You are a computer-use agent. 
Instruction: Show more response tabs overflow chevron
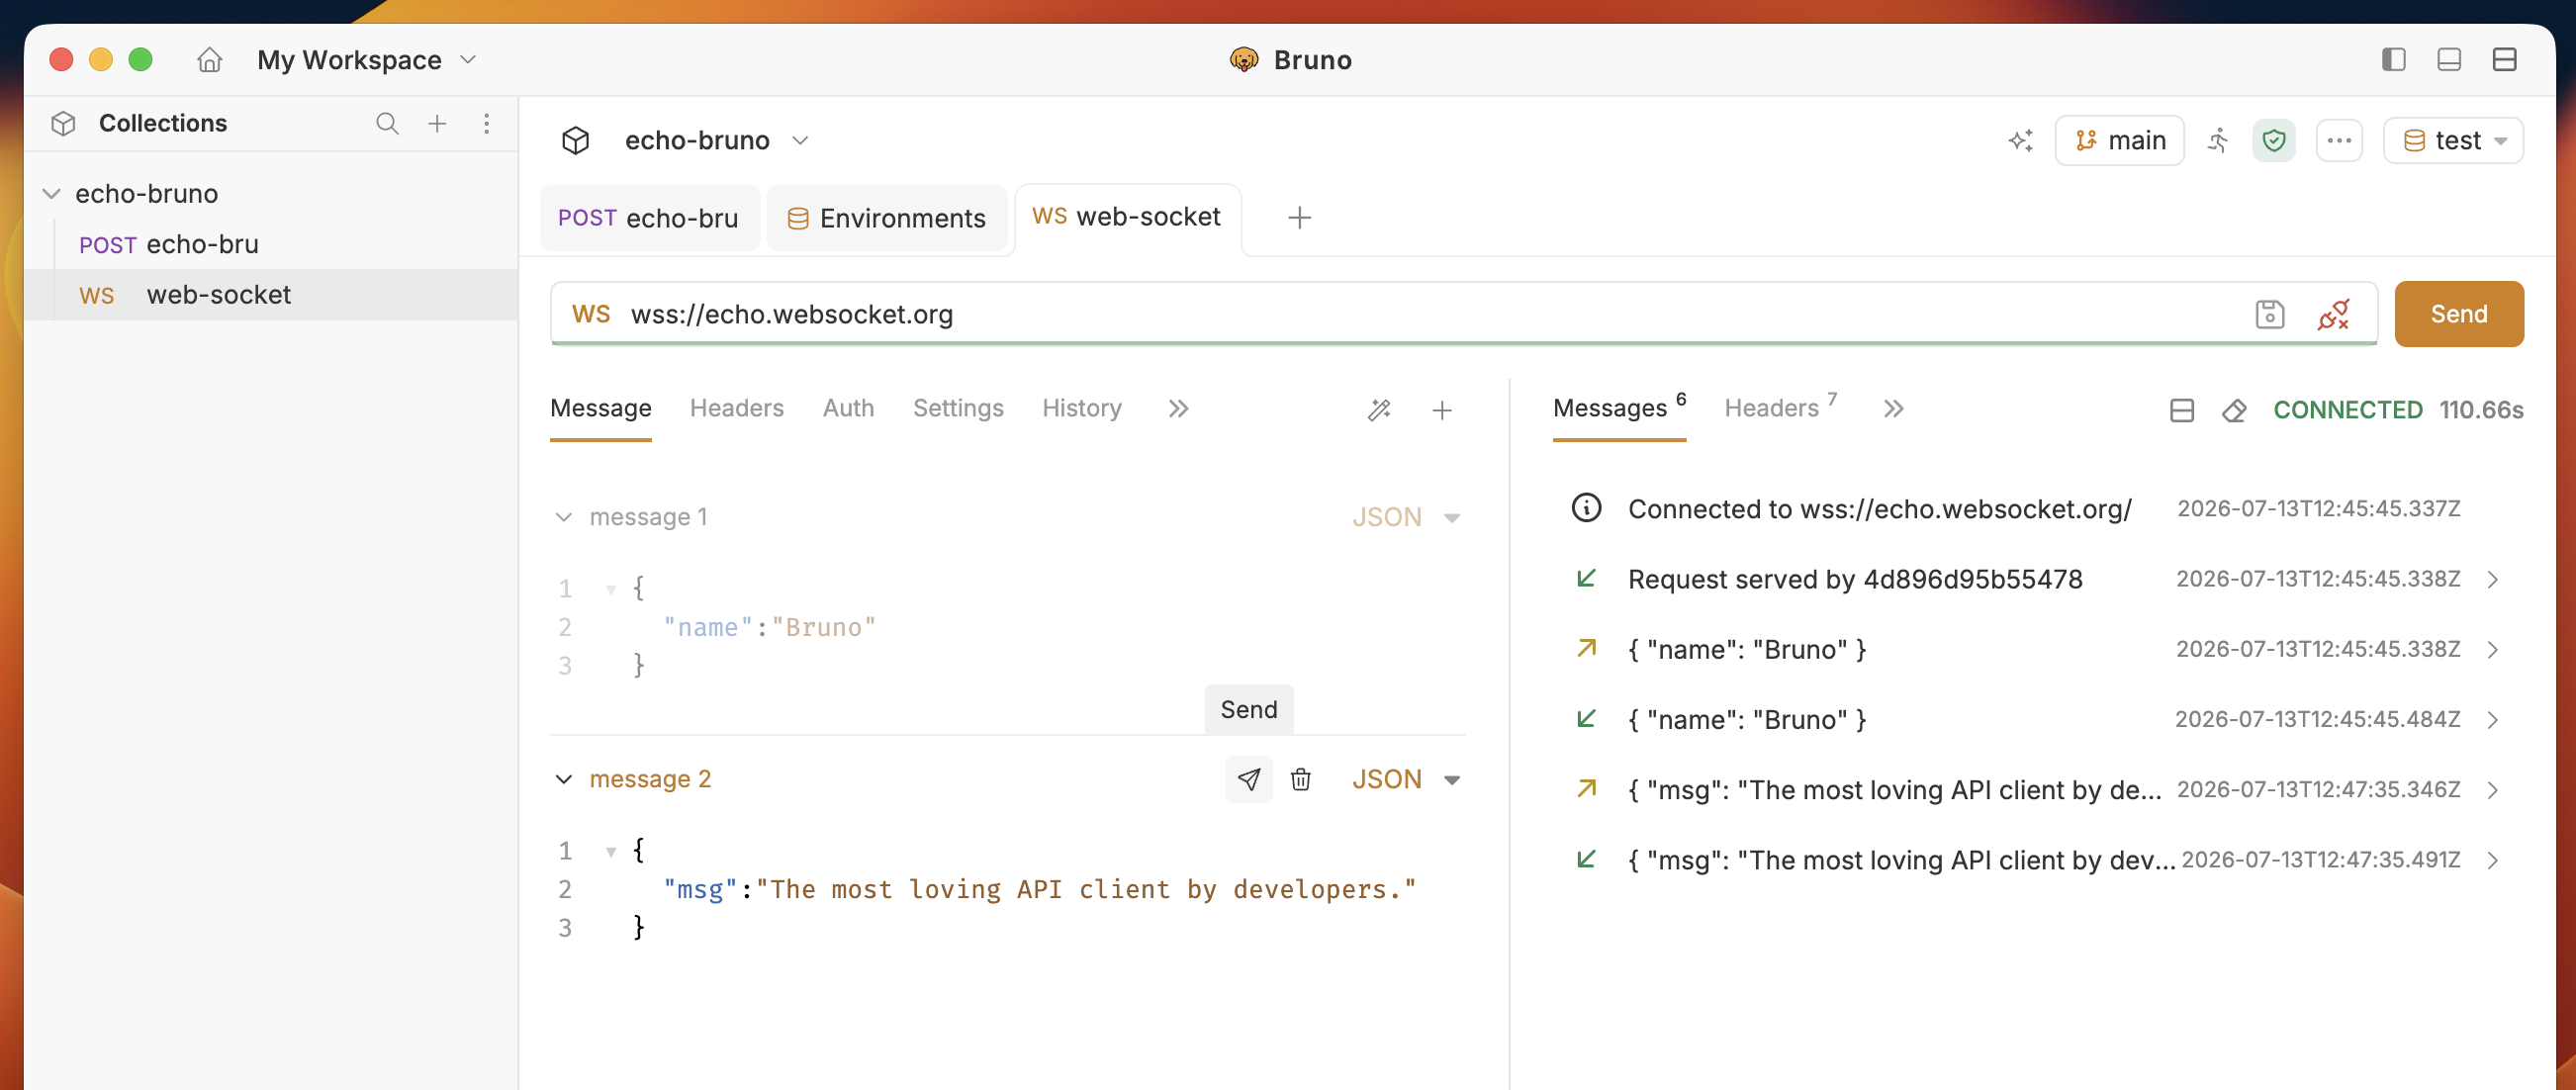(x=1893, y=408)
